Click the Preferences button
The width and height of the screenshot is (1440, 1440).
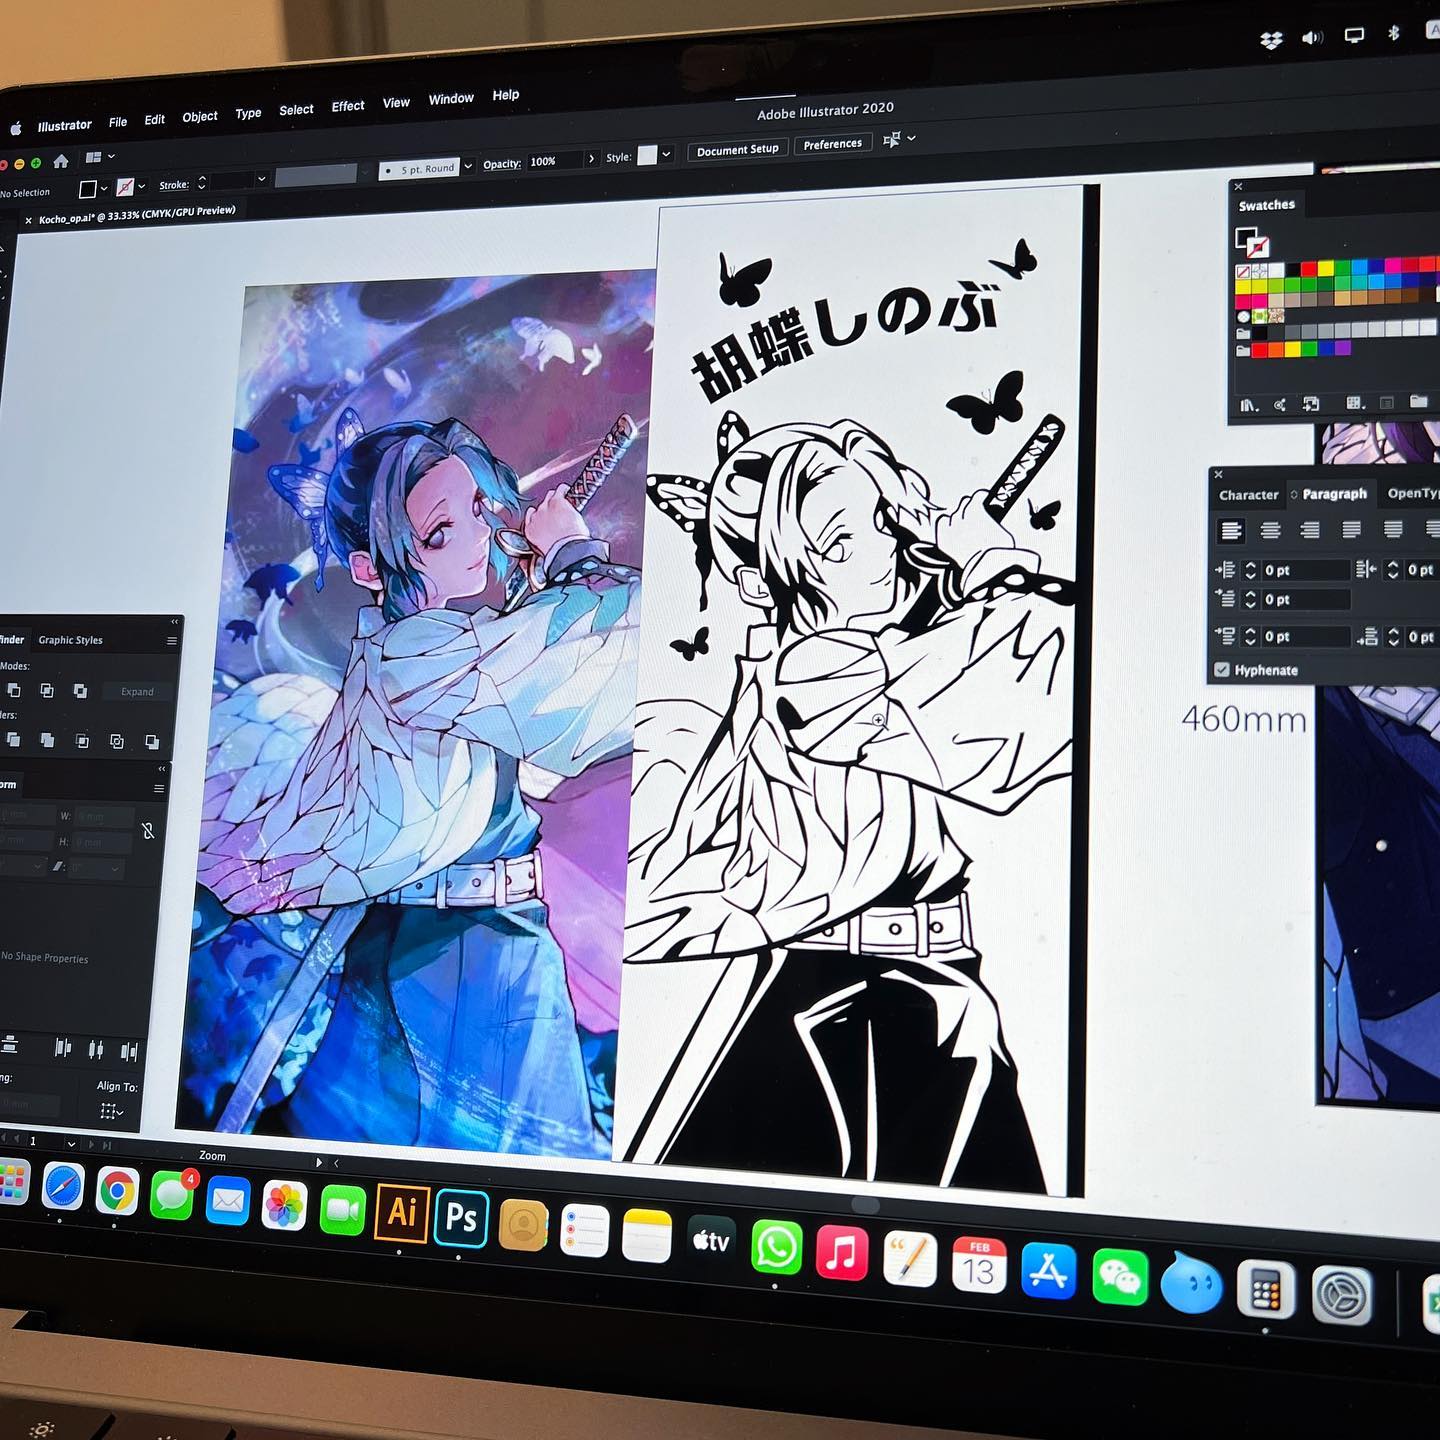(x=832, y=144)
